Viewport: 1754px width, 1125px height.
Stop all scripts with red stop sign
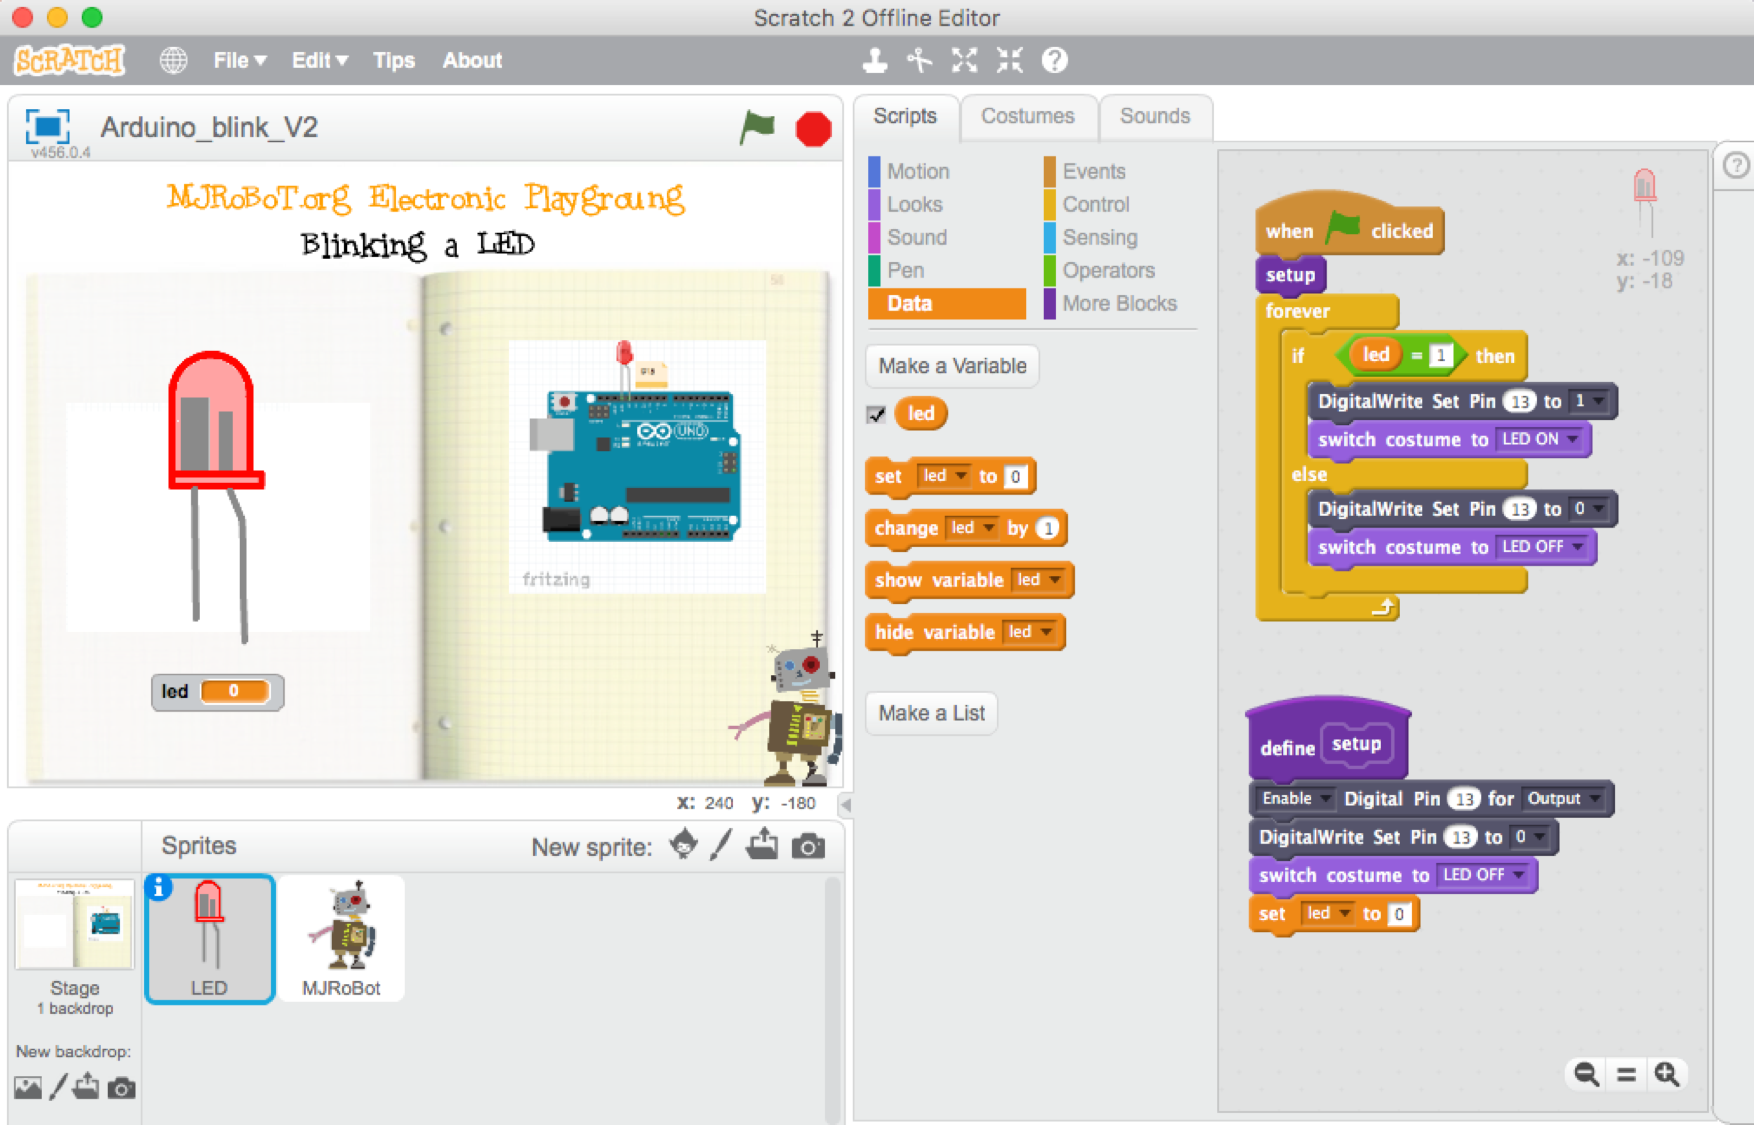(x=813, y=129)
